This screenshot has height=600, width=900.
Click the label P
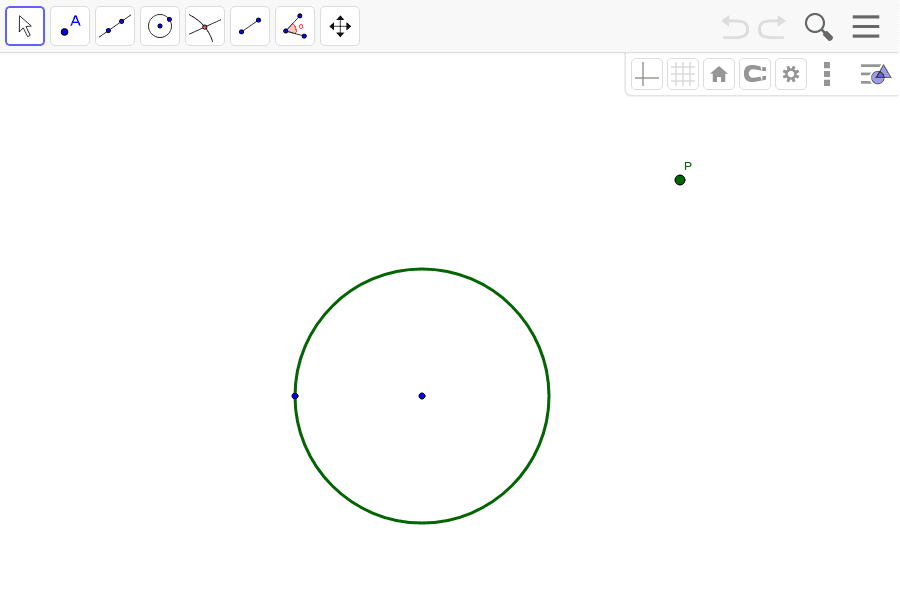[688, 166]
